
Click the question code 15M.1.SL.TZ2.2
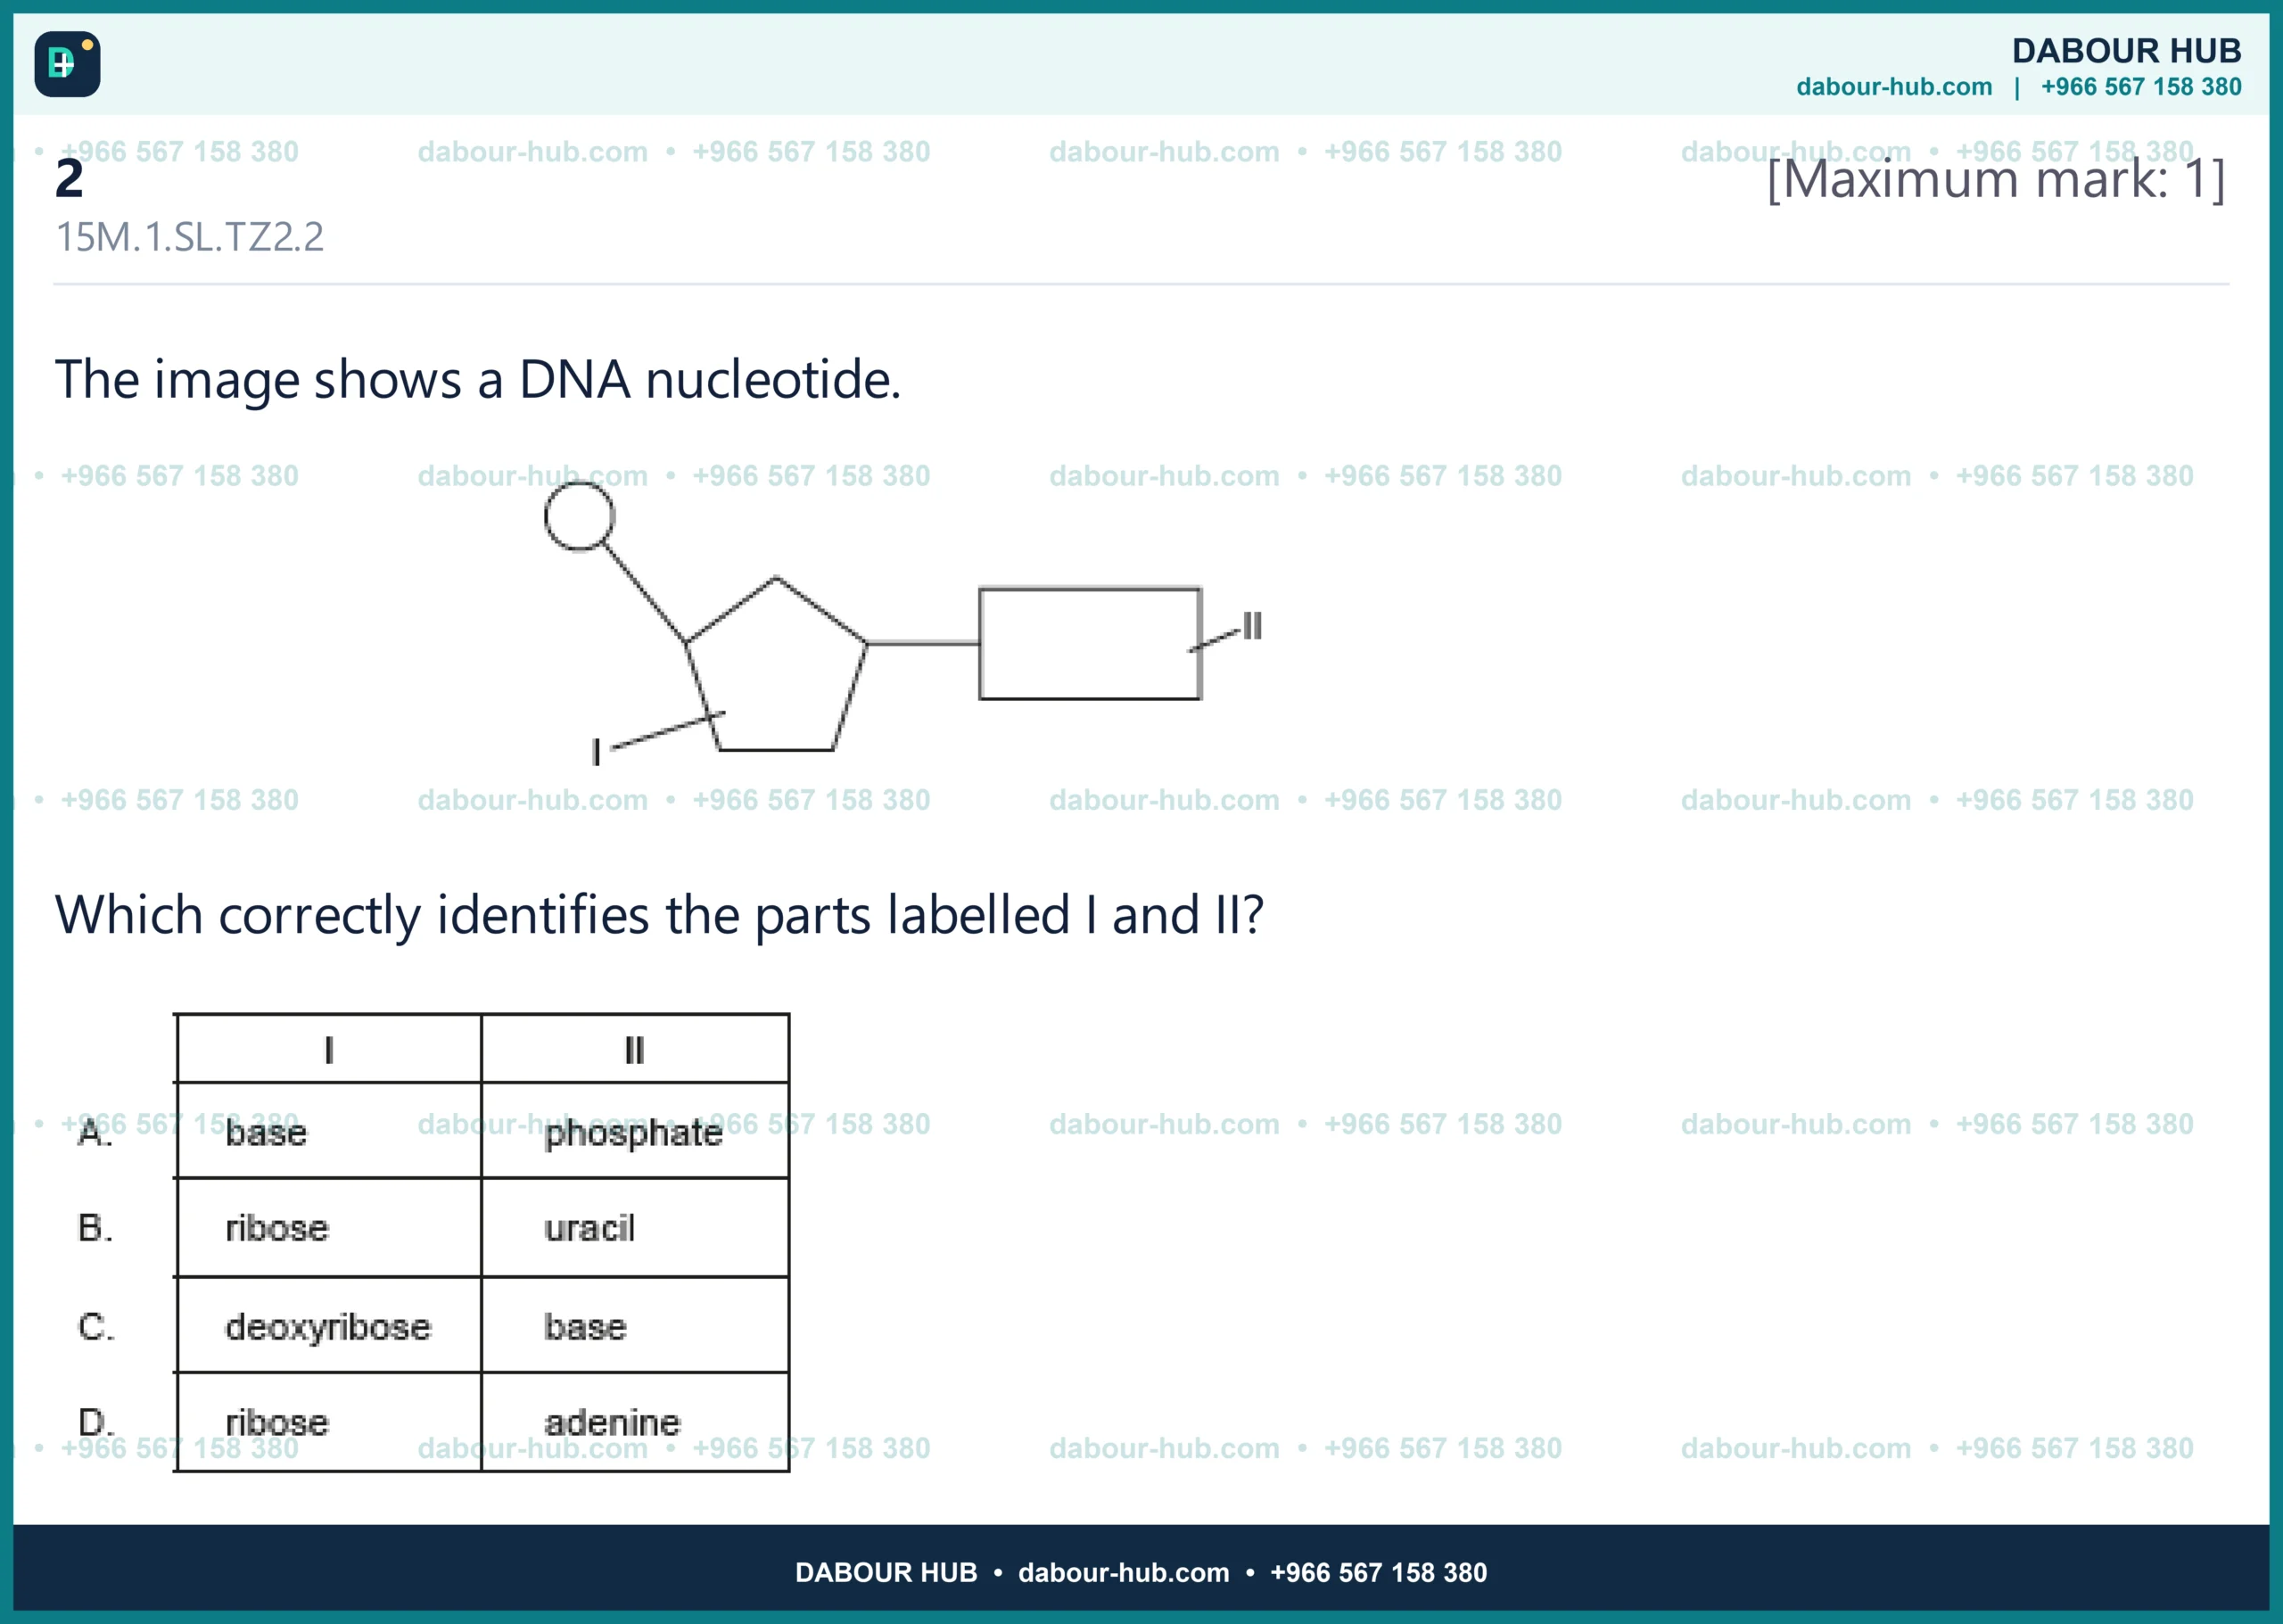[190, 238]
